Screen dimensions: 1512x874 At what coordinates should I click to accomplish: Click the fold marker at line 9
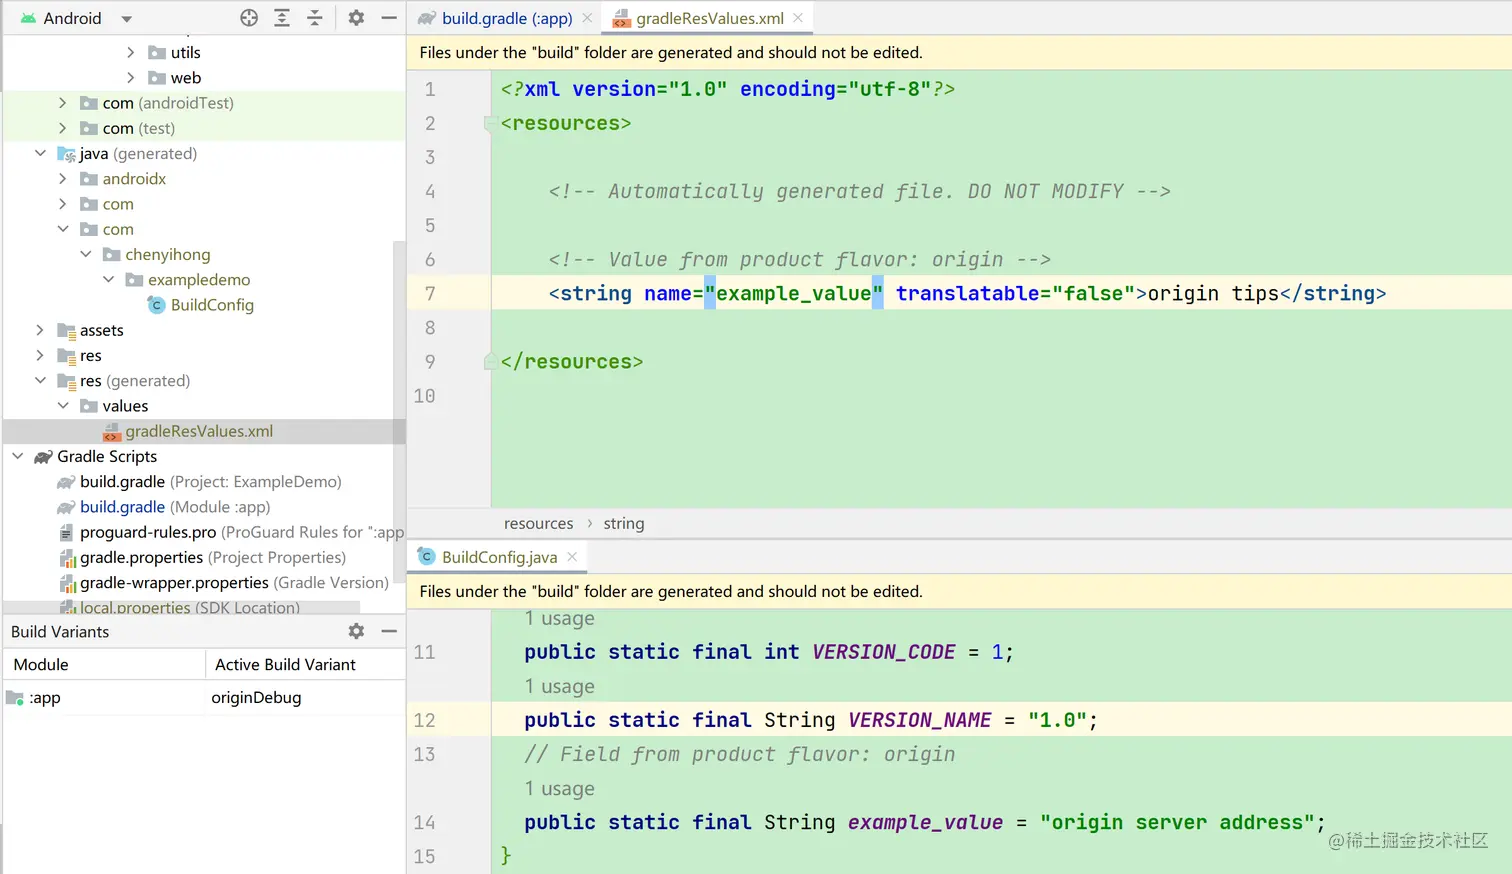490,361
